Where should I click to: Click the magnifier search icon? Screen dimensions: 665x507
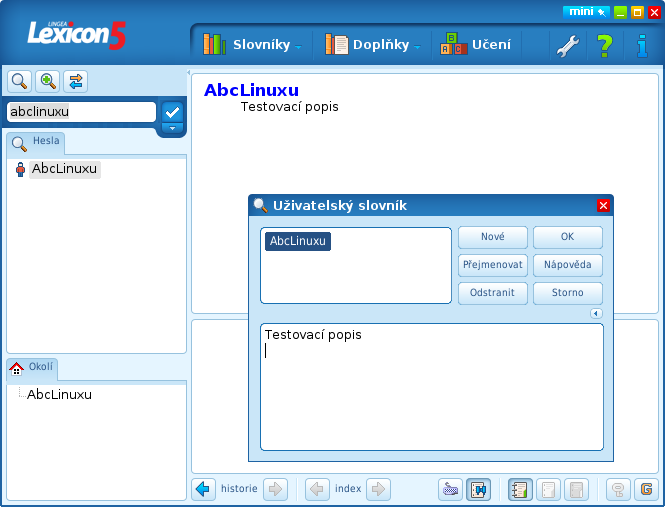point(20,81)
